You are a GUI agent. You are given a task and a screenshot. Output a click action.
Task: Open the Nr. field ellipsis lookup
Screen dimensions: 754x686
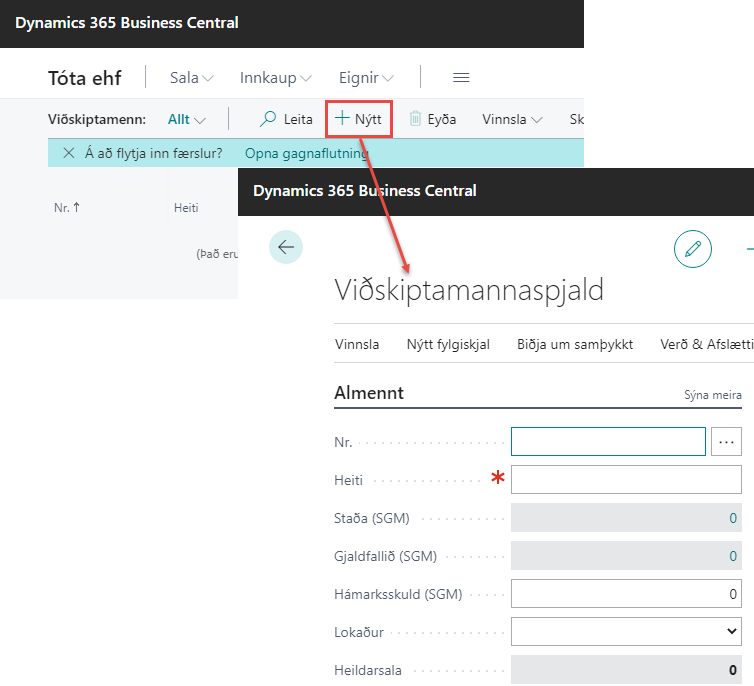pos(726,441)
